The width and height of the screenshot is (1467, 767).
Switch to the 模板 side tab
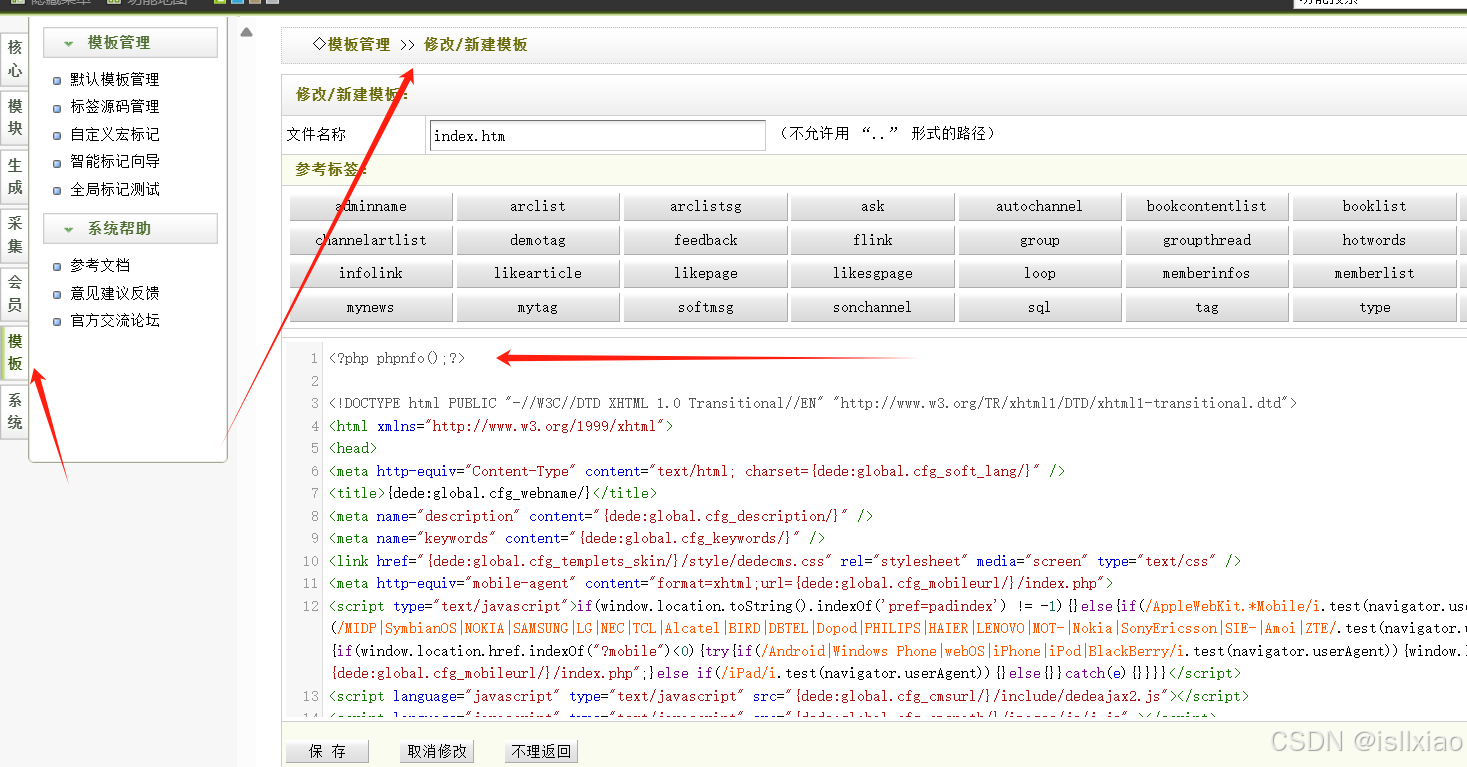14,353
